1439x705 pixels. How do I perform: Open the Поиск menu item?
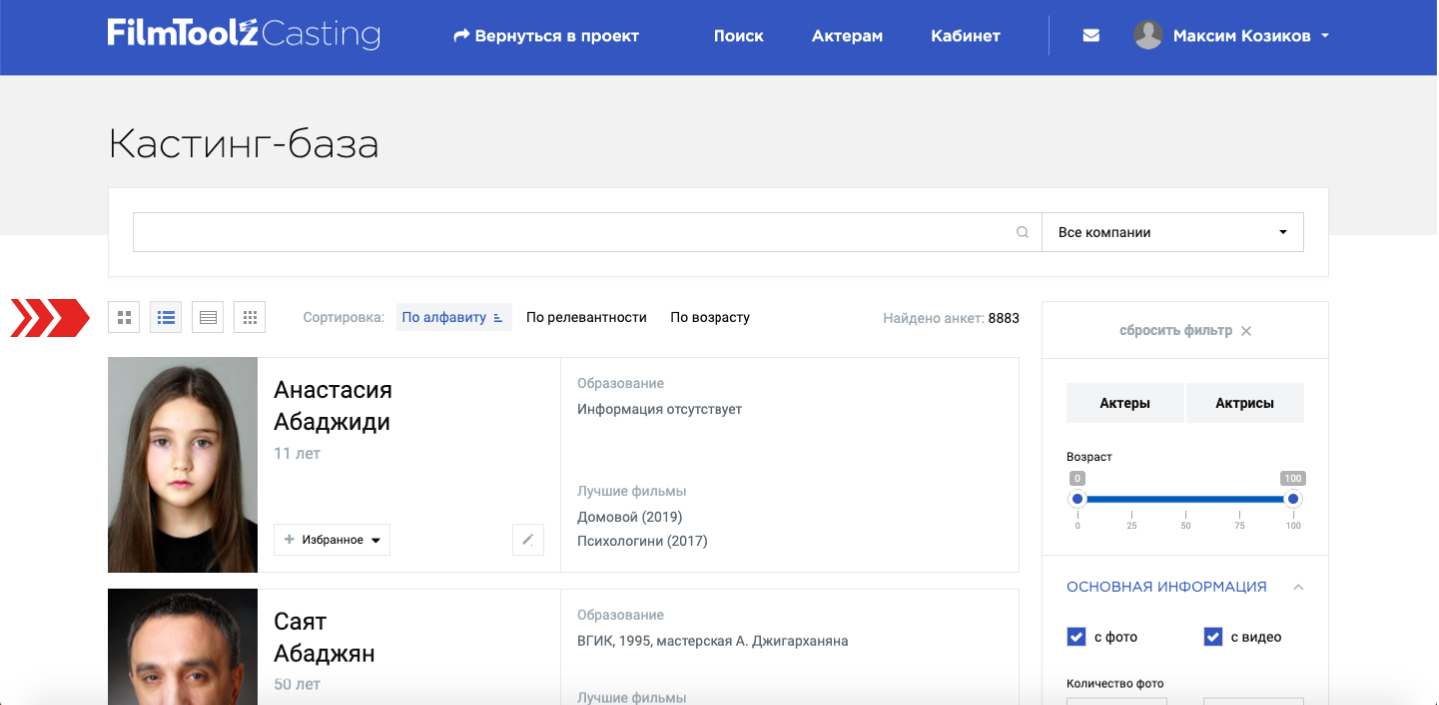pos(739,36)
